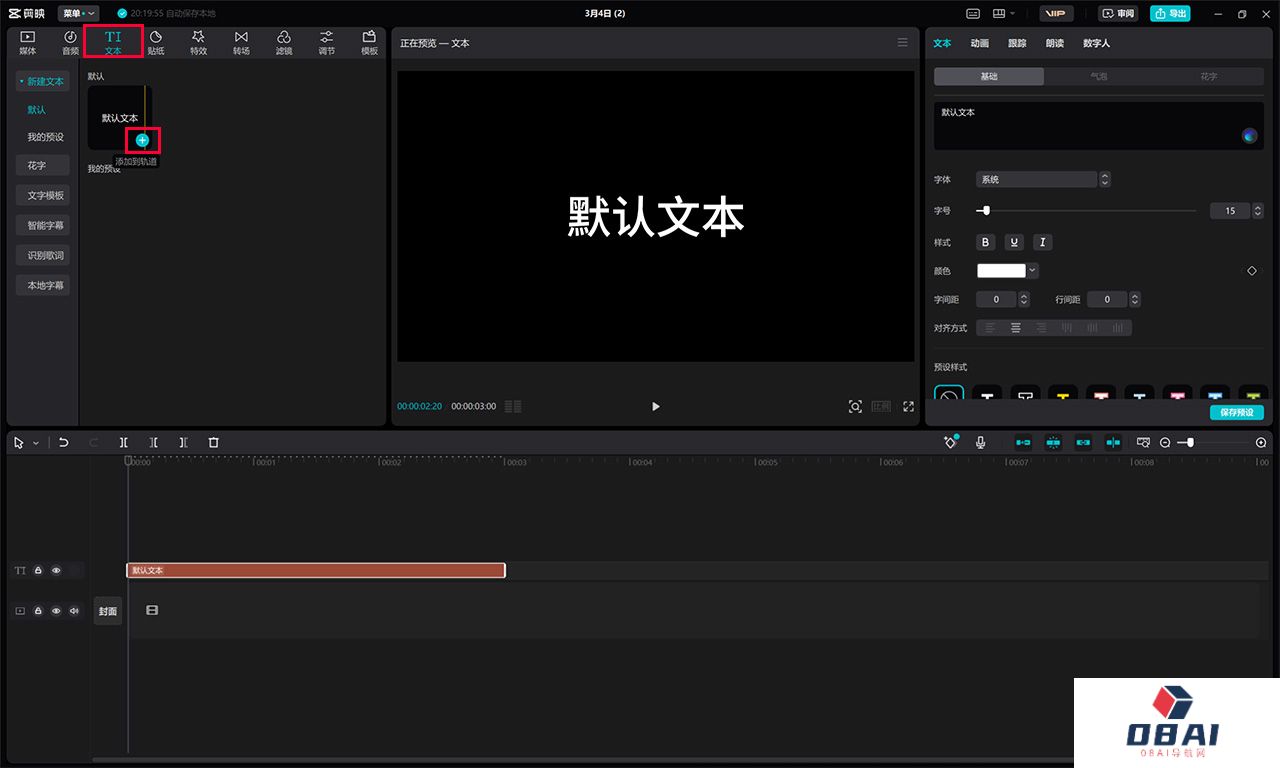Switch to the 动画 animation tab

979,43
